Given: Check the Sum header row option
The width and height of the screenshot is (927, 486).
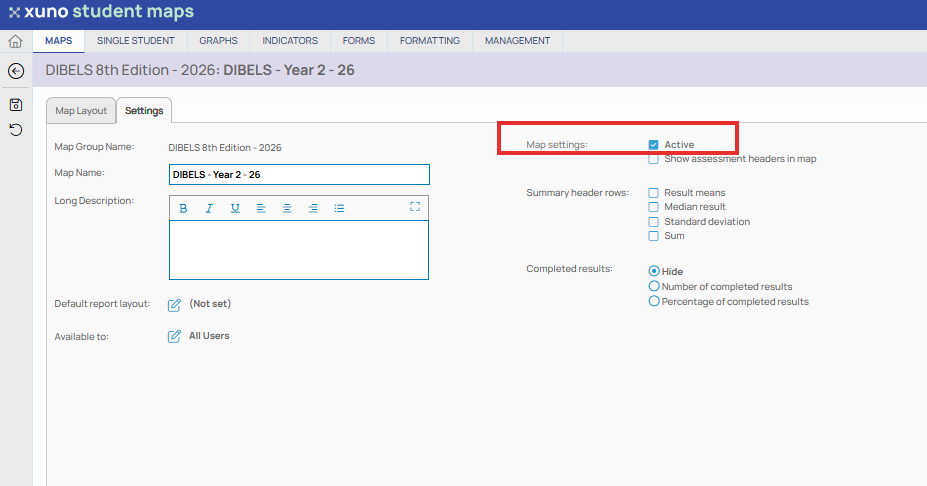Looking at the screenshot, I should [x=653, y=236].
